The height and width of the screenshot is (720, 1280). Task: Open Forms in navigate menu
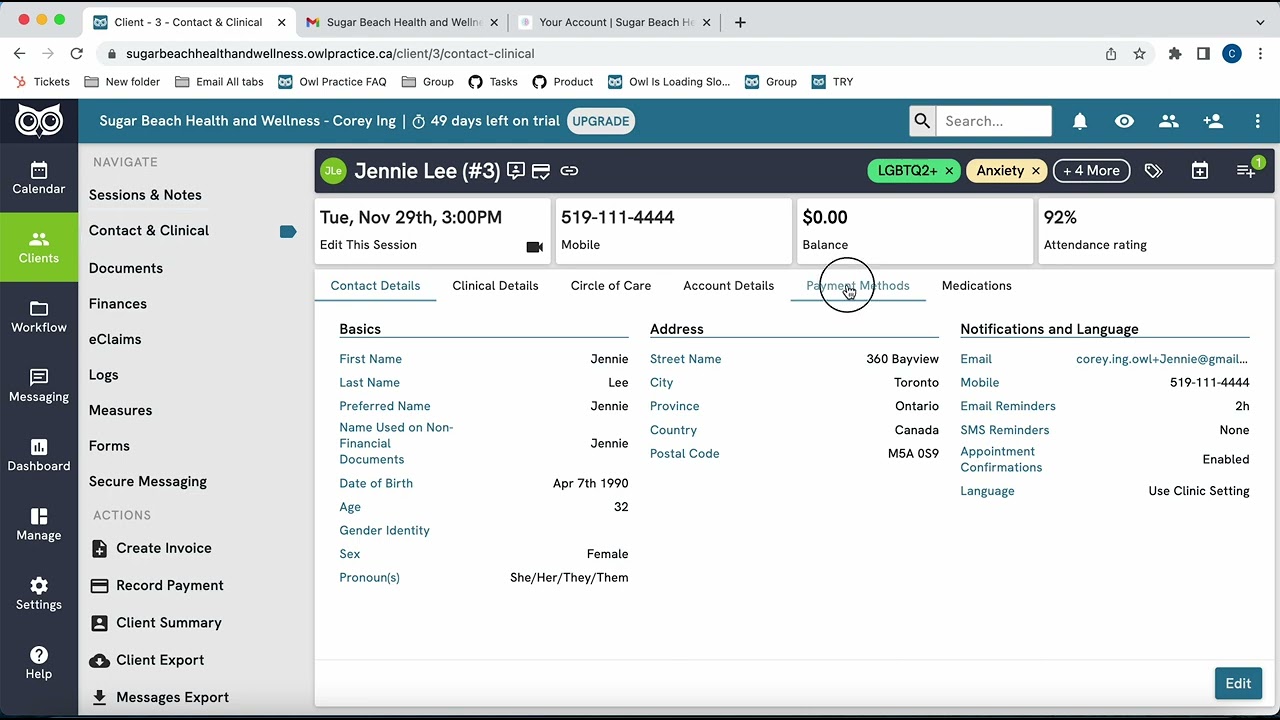pyautogui.click(x=109, y=446)
